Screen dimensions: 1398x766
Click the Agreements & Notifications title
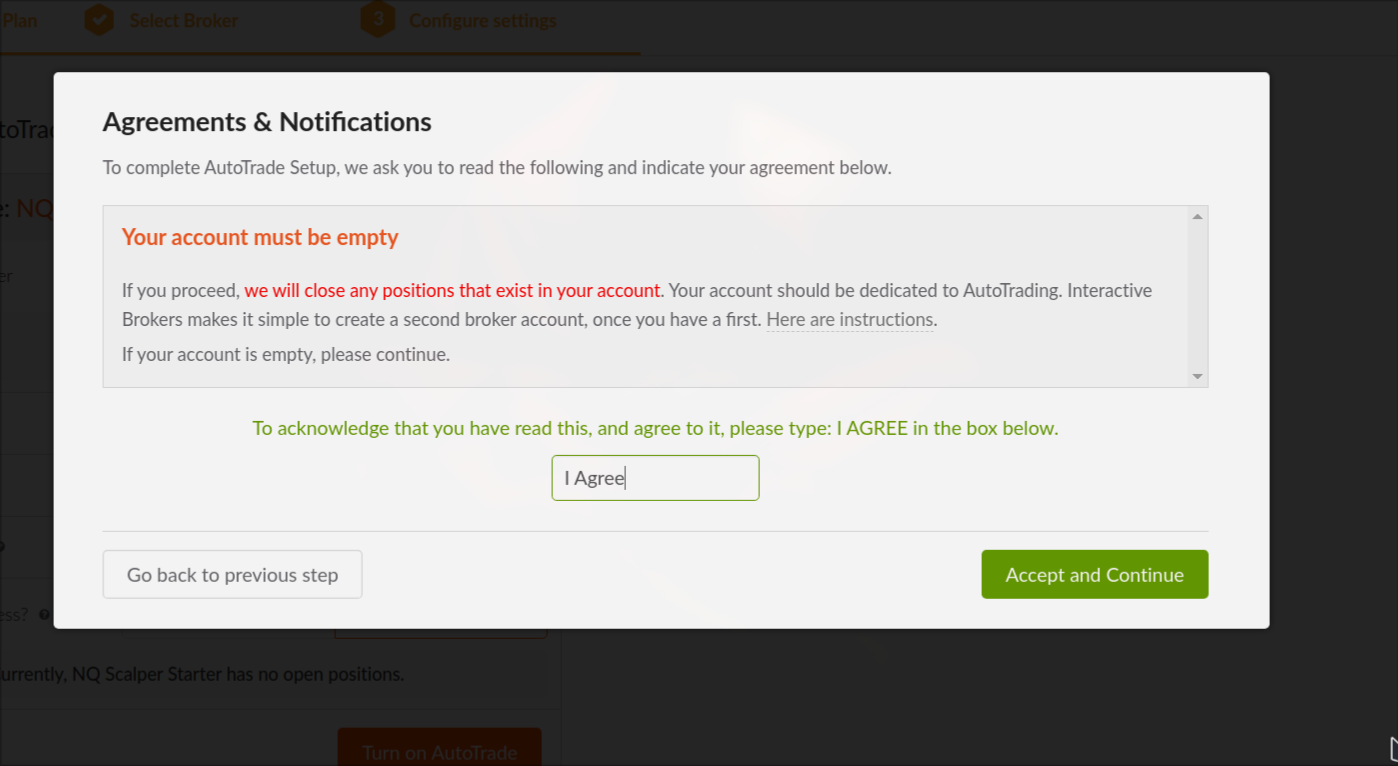pyautogui.click(x=267, y=122)
